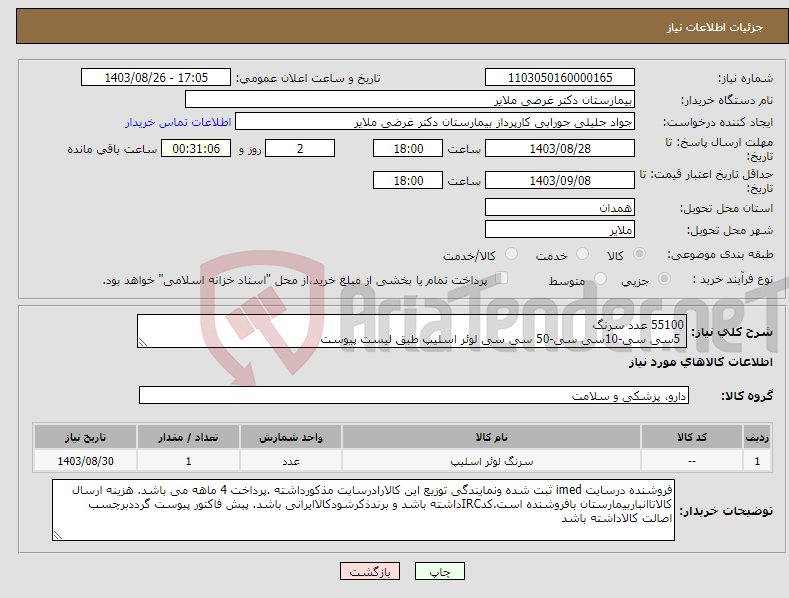Image resolution: width=789 pixels, height=598 pixels.
Task: Click the نوع فرآیند خرید label
Action: (x=733, y=279)
